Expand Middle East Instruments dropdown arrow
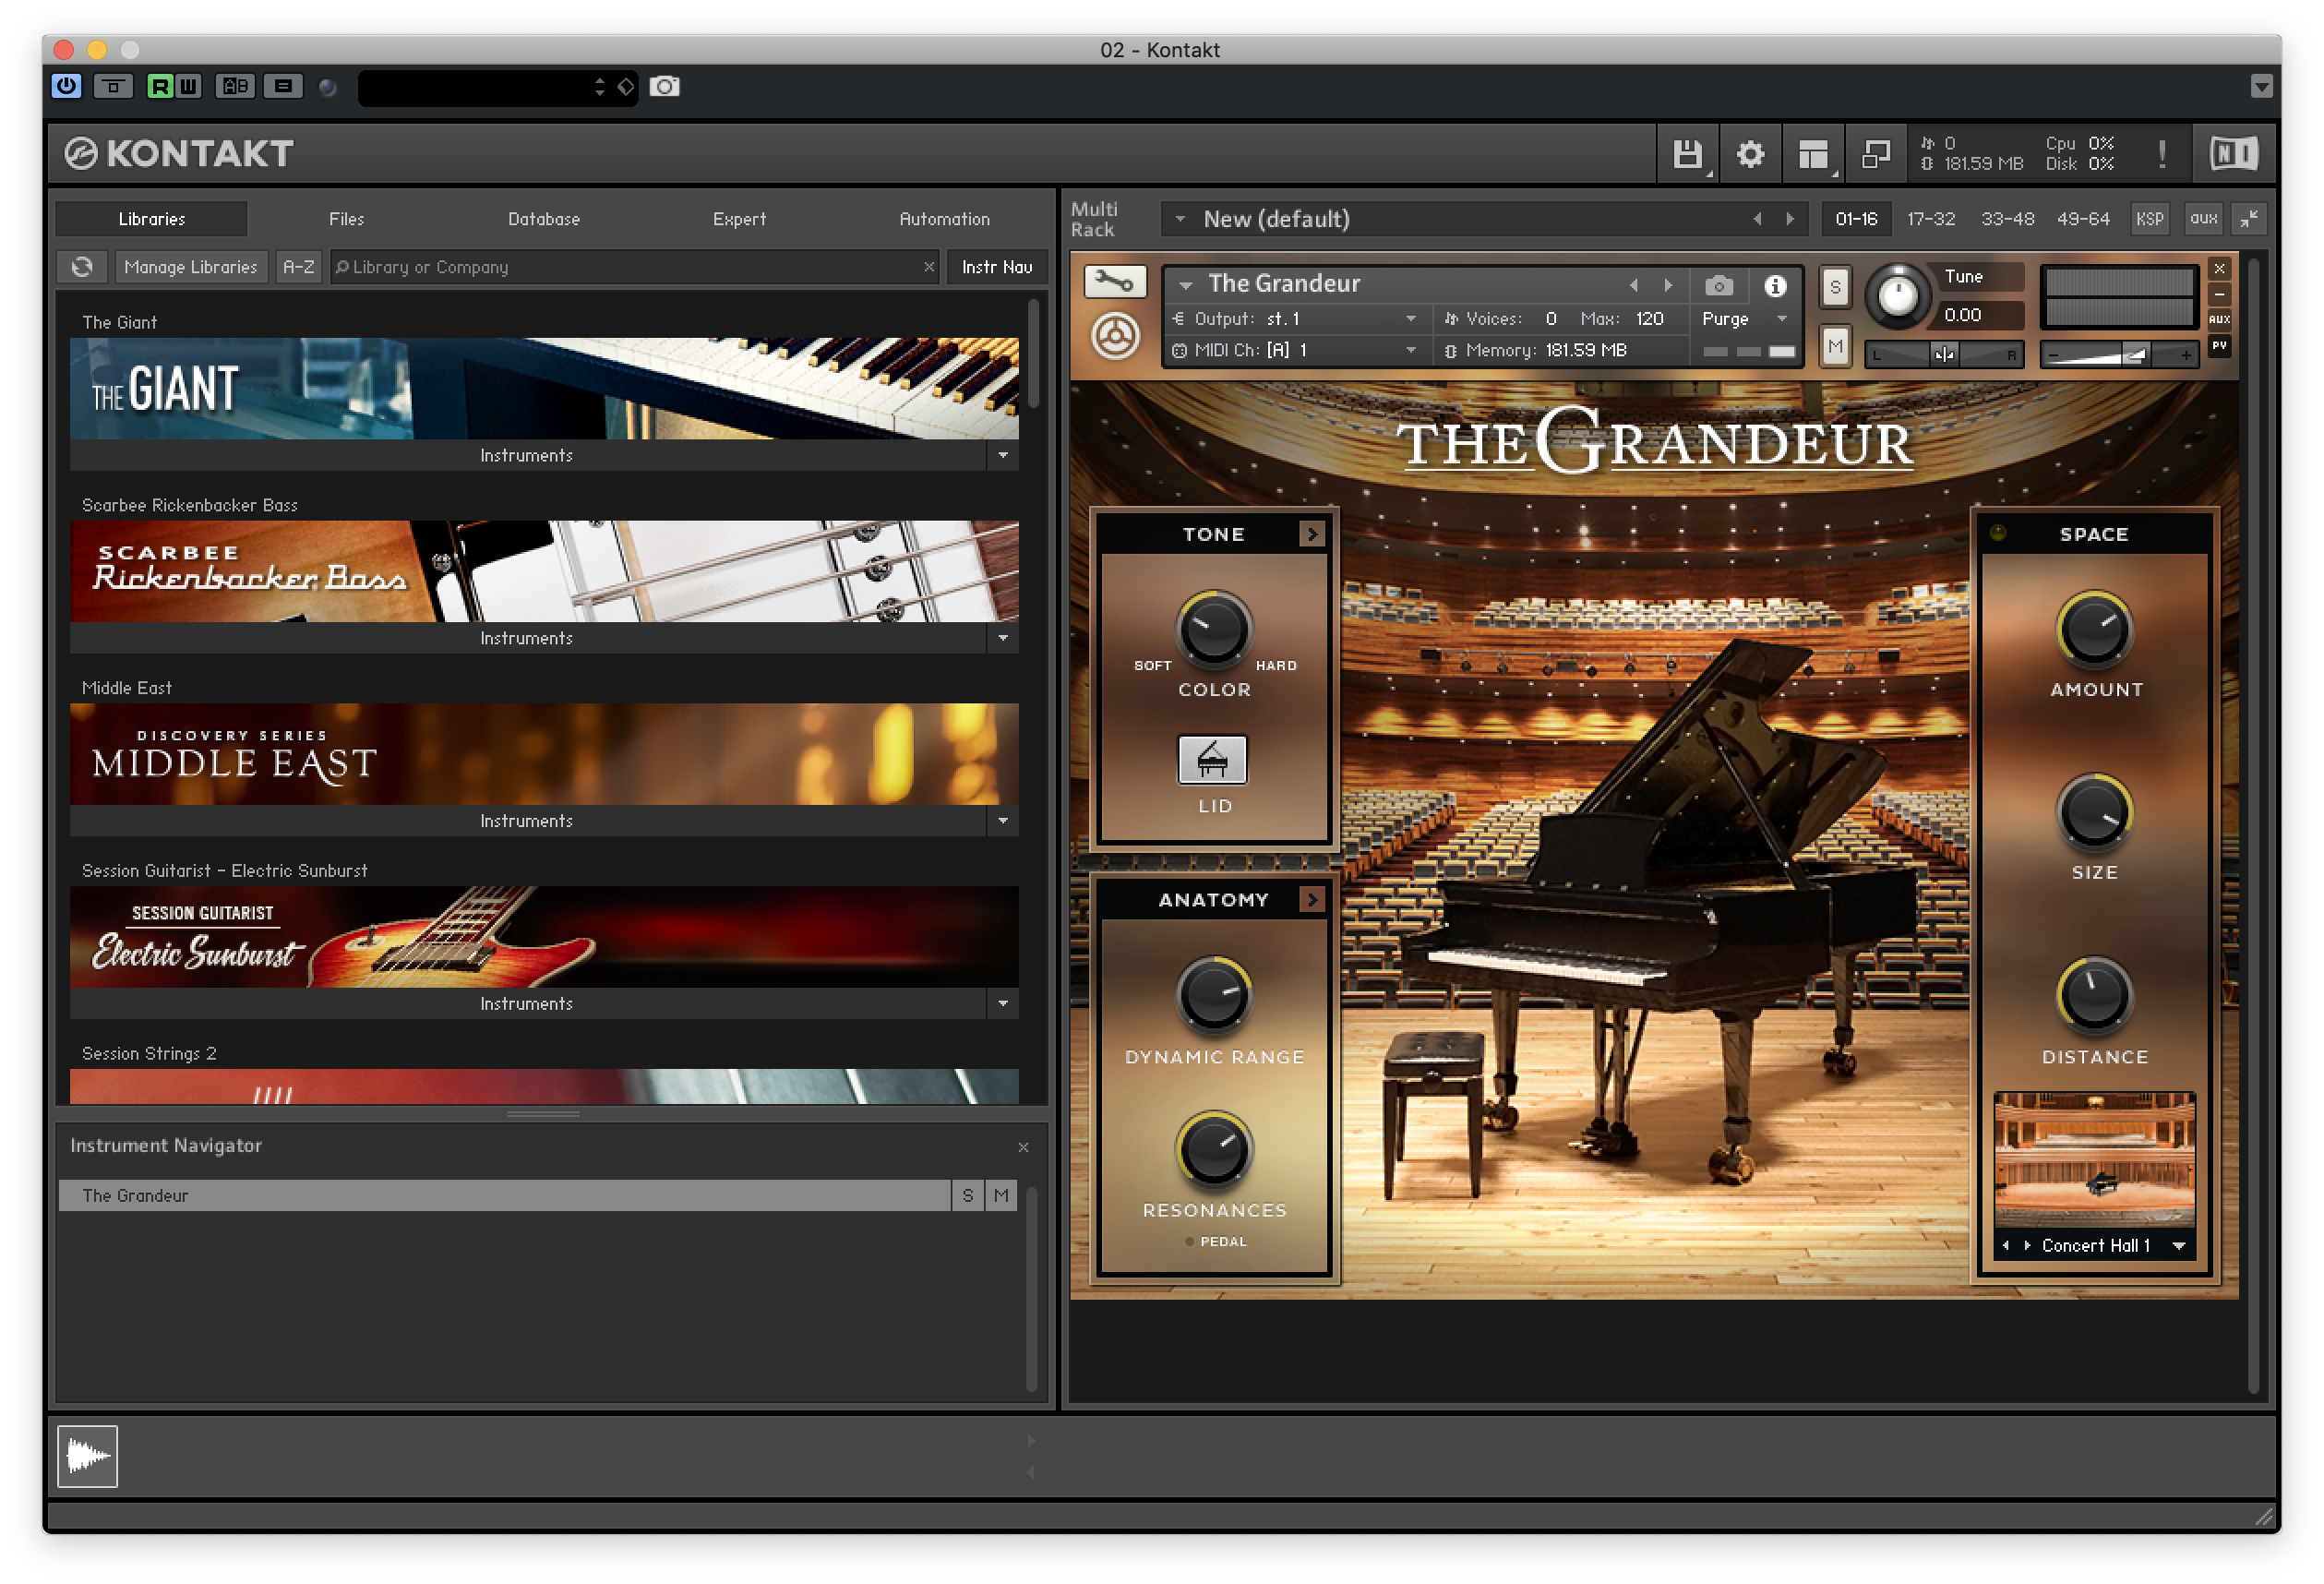This screenshot has height=1584, width=2324. click(x=1003, y=821)
